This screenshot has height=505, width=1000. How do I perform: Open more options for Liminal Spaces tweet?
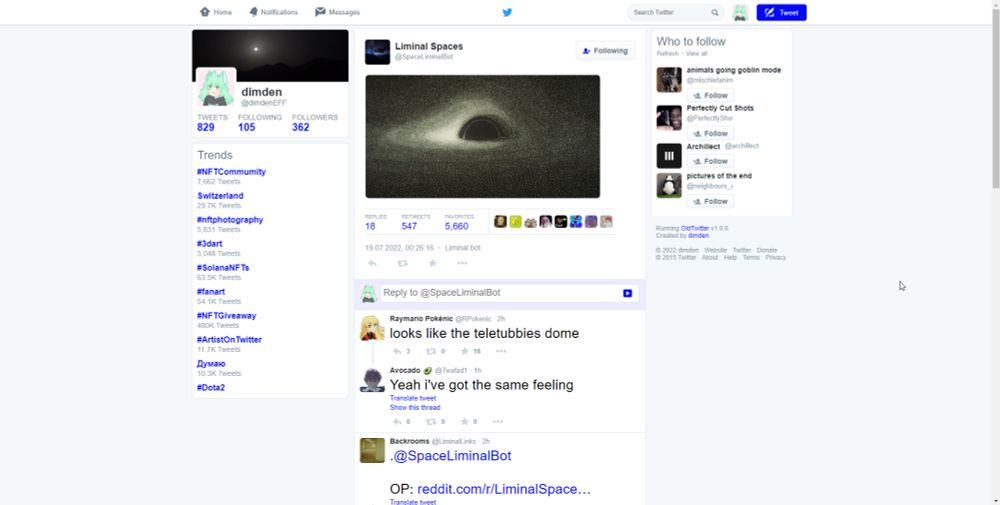462,263
